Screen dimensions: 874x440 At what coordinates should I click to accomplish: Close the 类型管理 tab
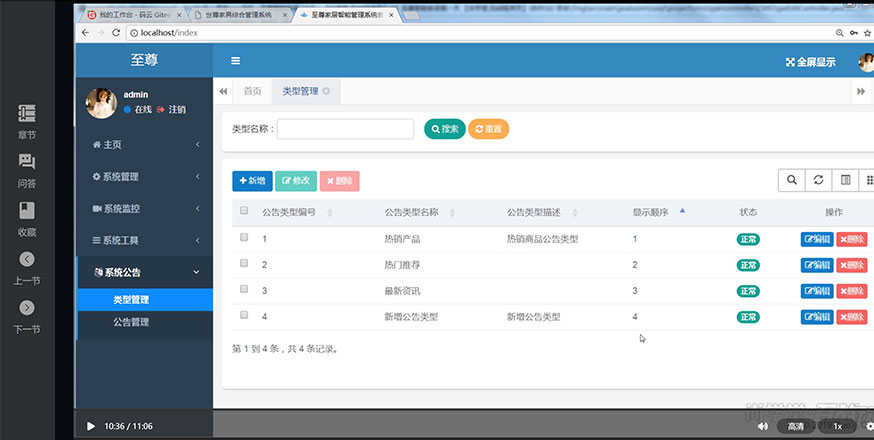pyautogui.click(x=326, y=91)
